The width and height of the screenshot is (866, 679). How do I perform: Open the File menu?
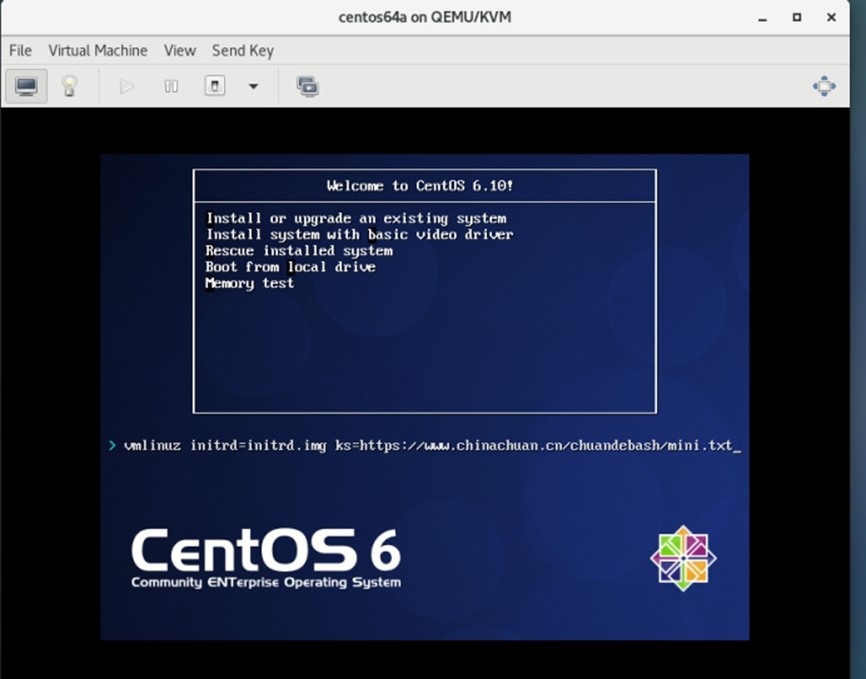[x=20, y=51]
